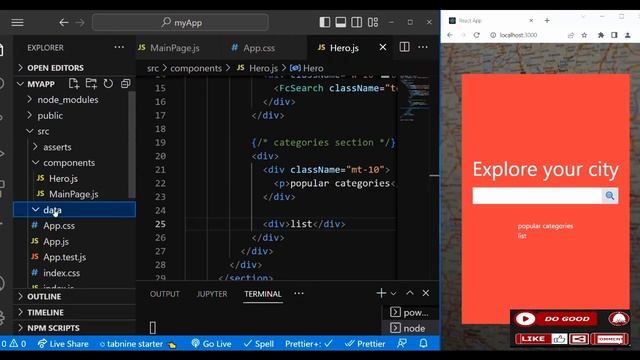Collapse all folders in Explorer
This screenshot has height=360, width=640.
pos(126,84)
